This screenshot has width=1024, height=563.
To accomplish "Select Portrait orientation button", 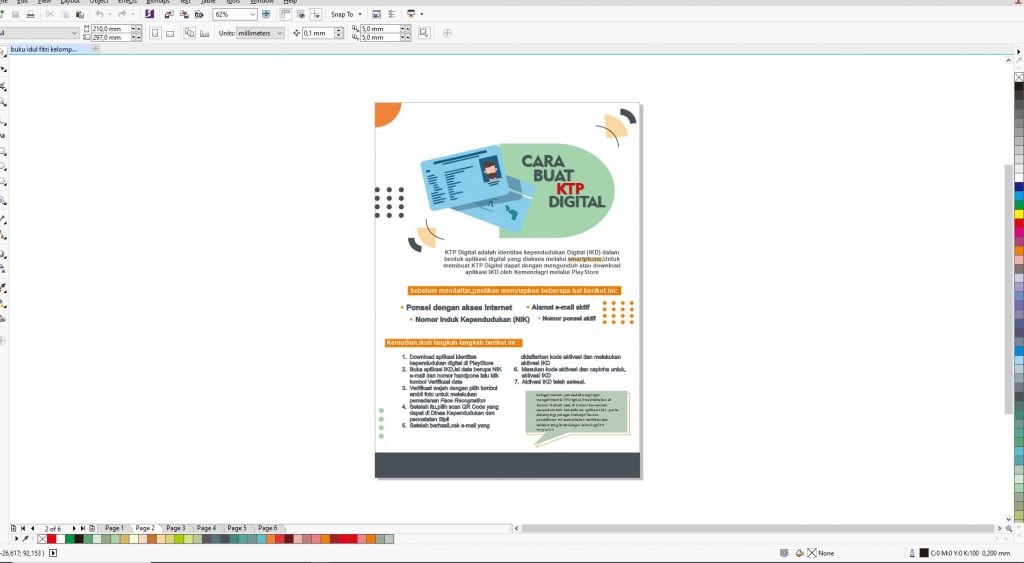I will pyautogui.click(x=155, y=33).
